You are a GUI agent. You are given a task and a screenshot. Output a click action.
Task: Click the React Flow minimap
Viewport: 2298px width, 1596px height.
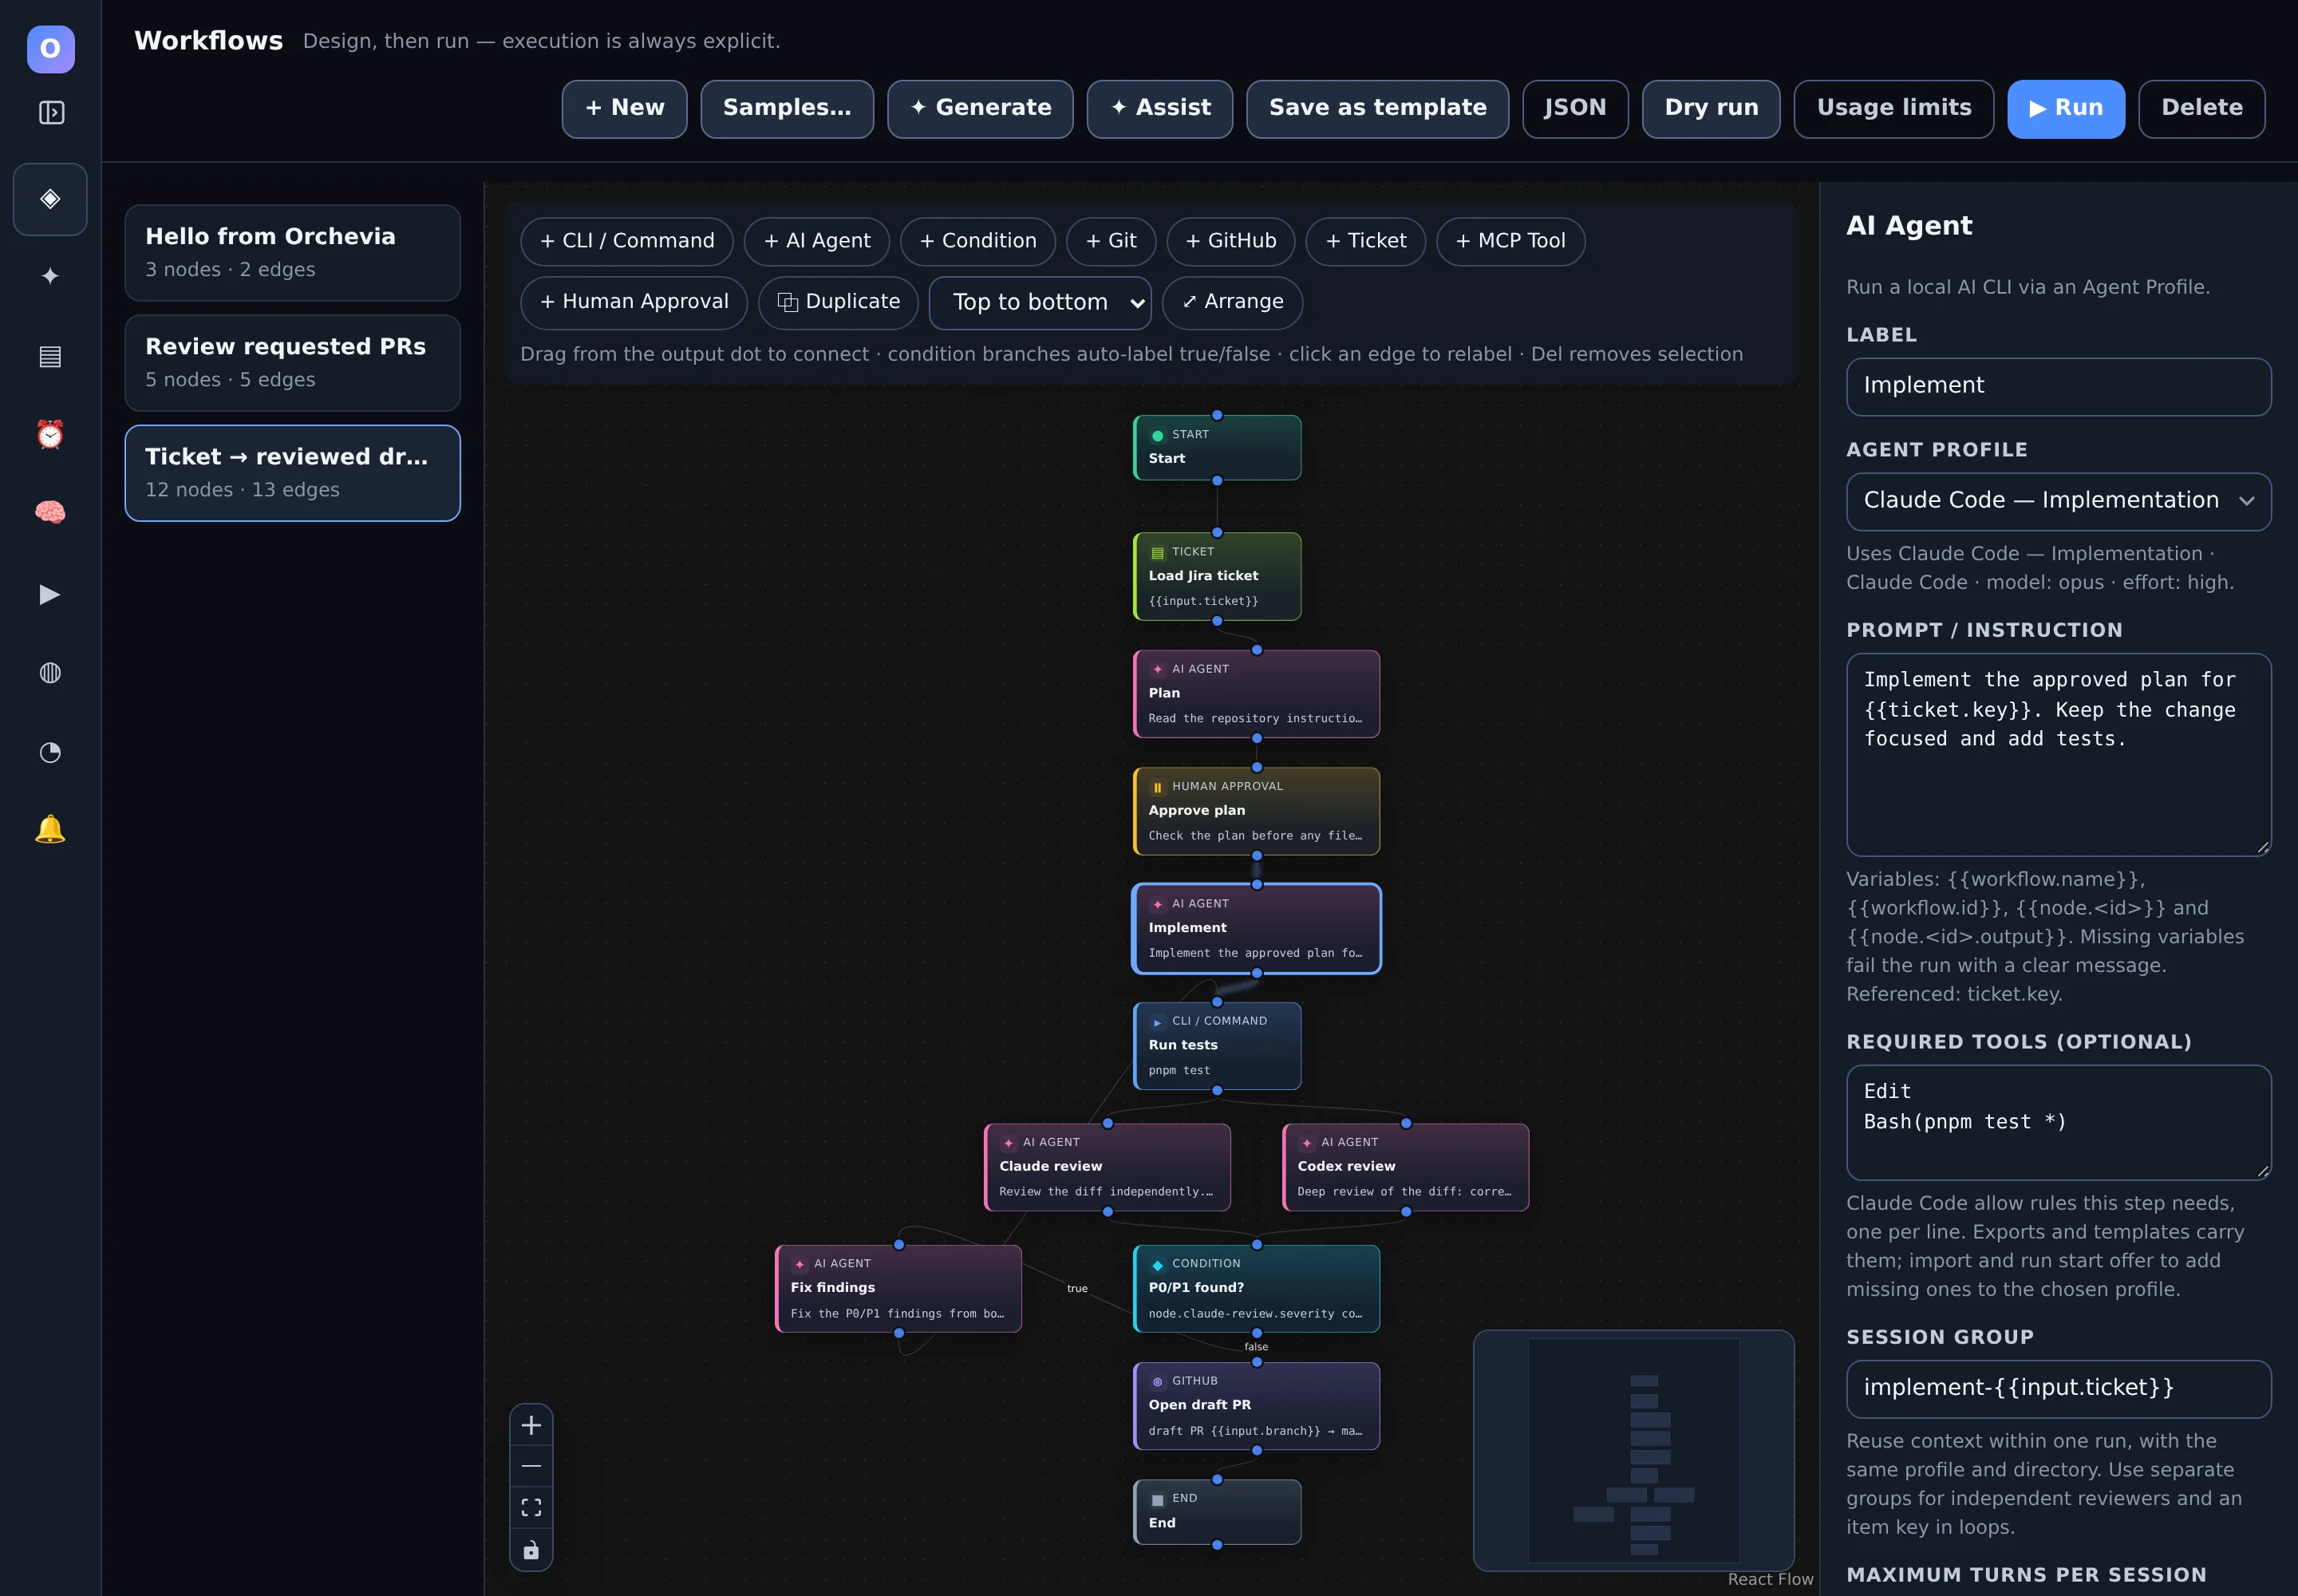(x=1633, y=1450)
